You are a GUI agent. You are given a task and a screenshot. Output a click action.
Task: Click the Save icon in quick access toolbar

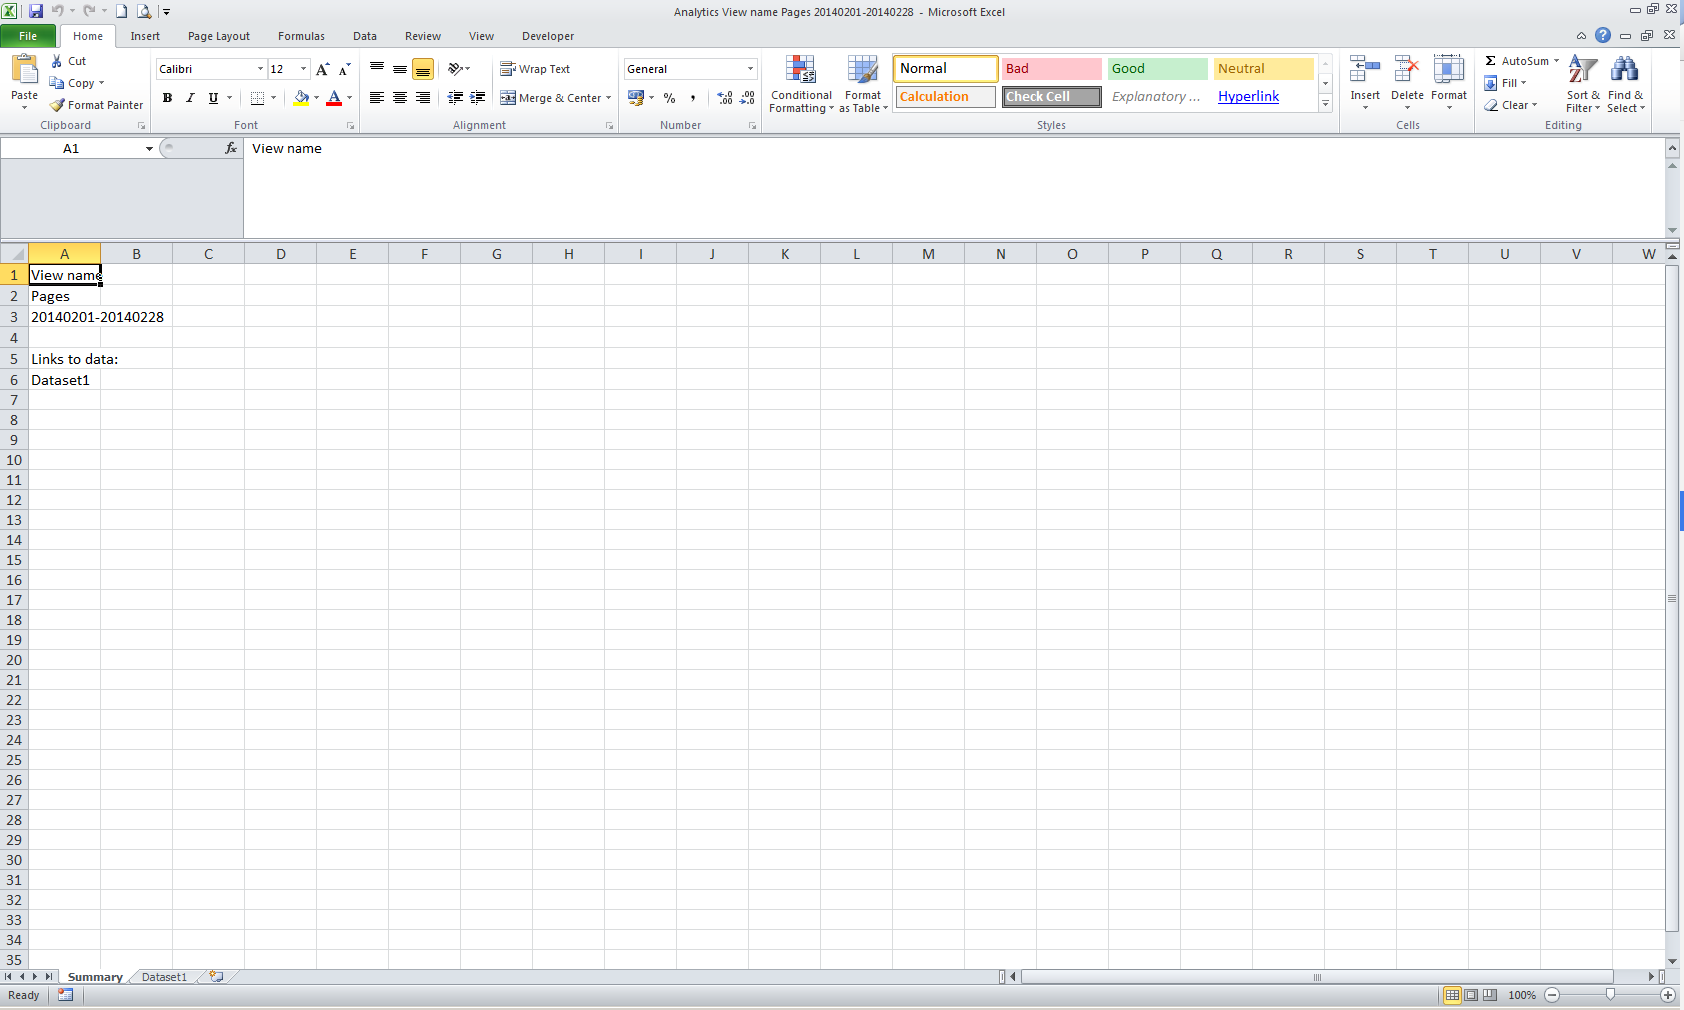click(36, 11)
